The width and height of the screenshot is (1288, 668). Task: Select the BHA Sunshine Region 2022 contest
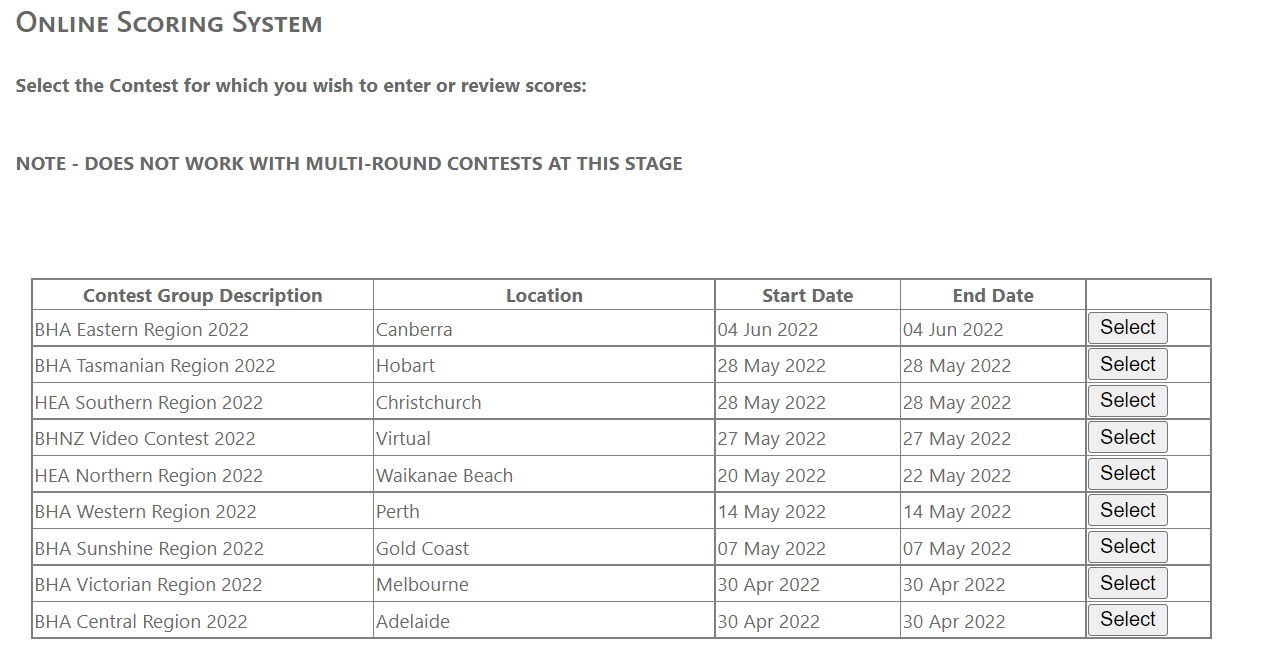coord(1127,547)
